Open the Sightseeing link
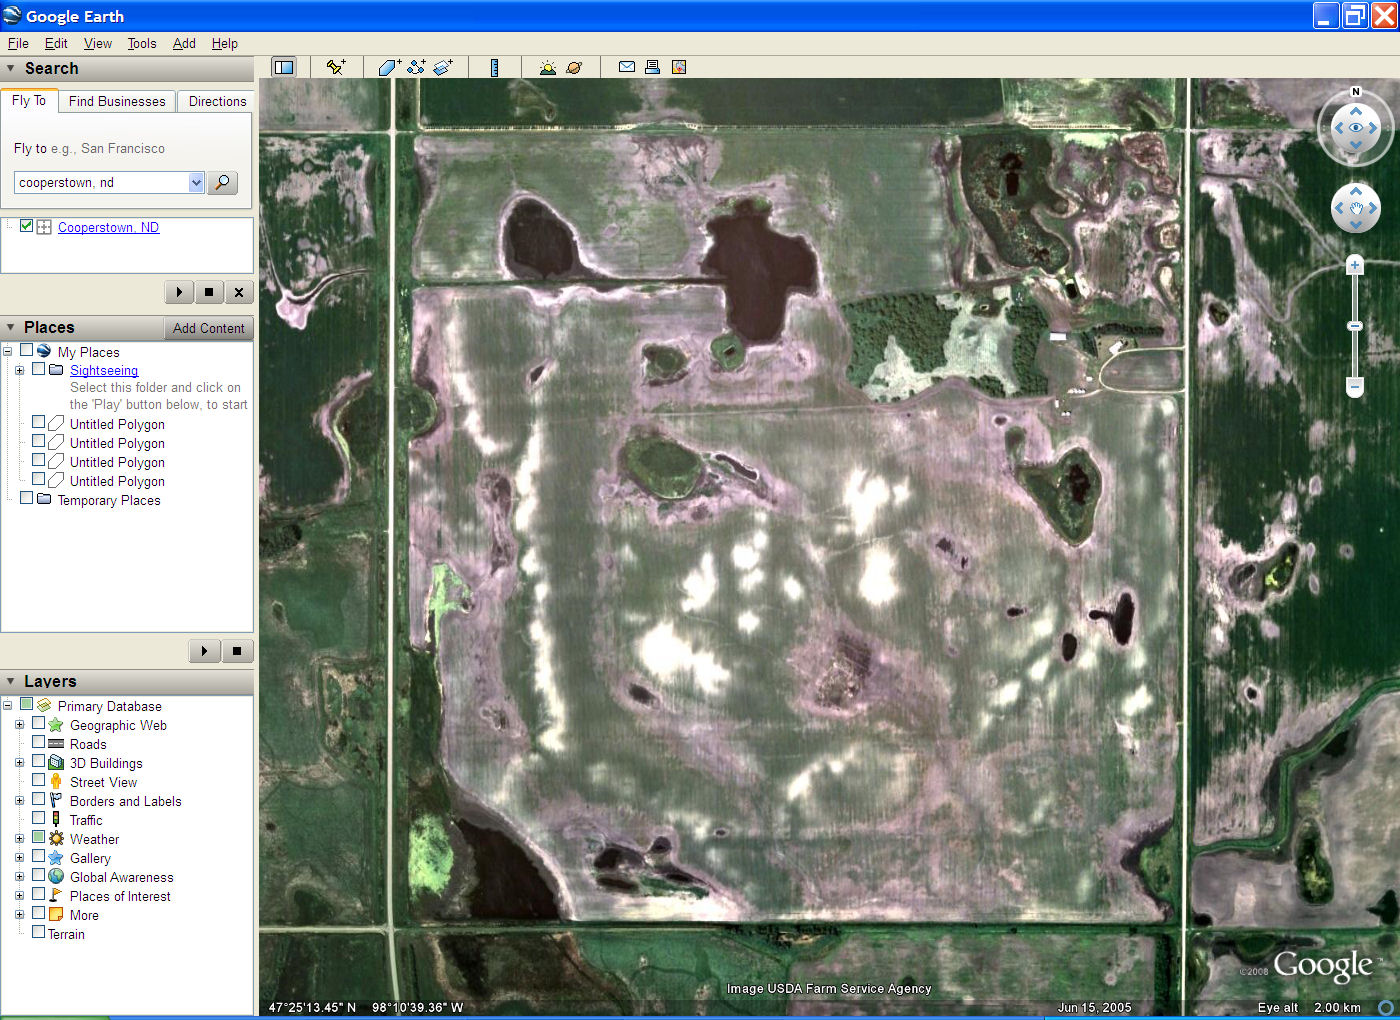This screenshot has width=1400, height=1020. [x=104, y=370]
